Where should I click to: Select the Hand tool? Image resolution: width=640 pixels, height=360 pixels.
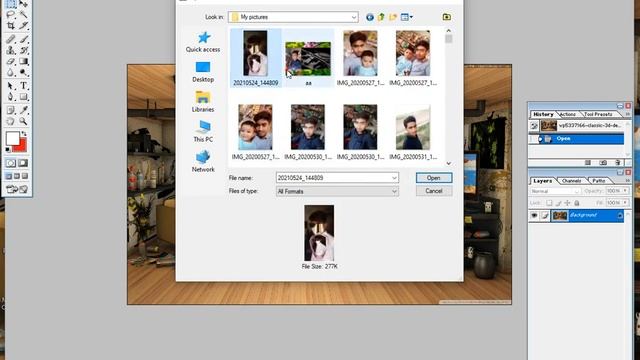click(11, 121)
